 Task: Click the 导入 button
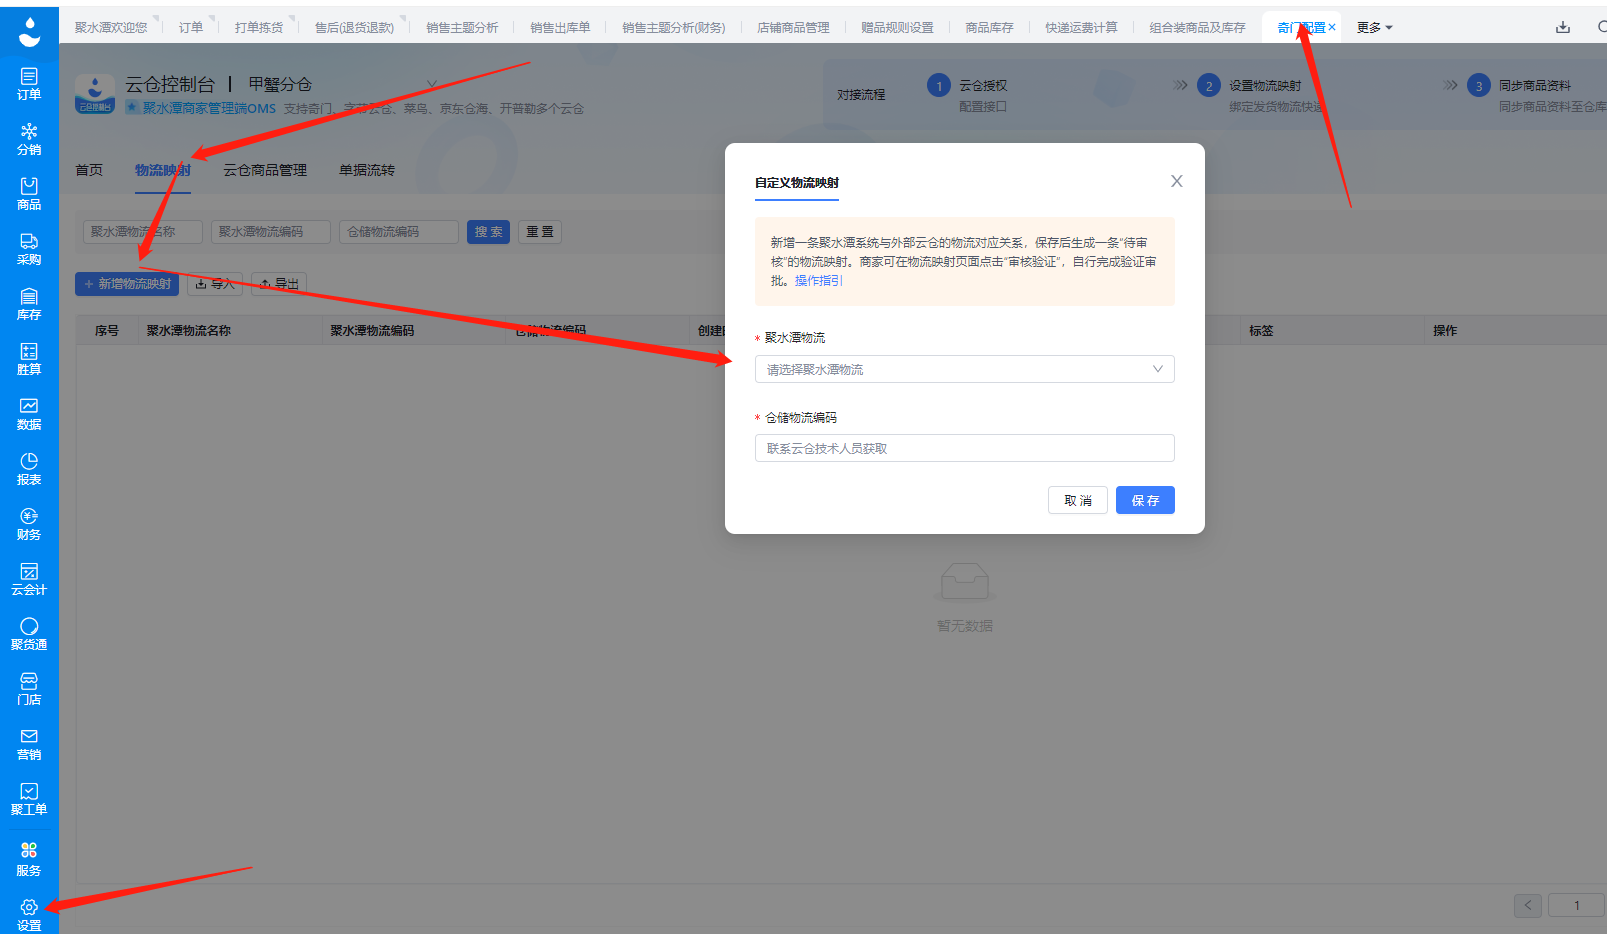coord(215,284)
